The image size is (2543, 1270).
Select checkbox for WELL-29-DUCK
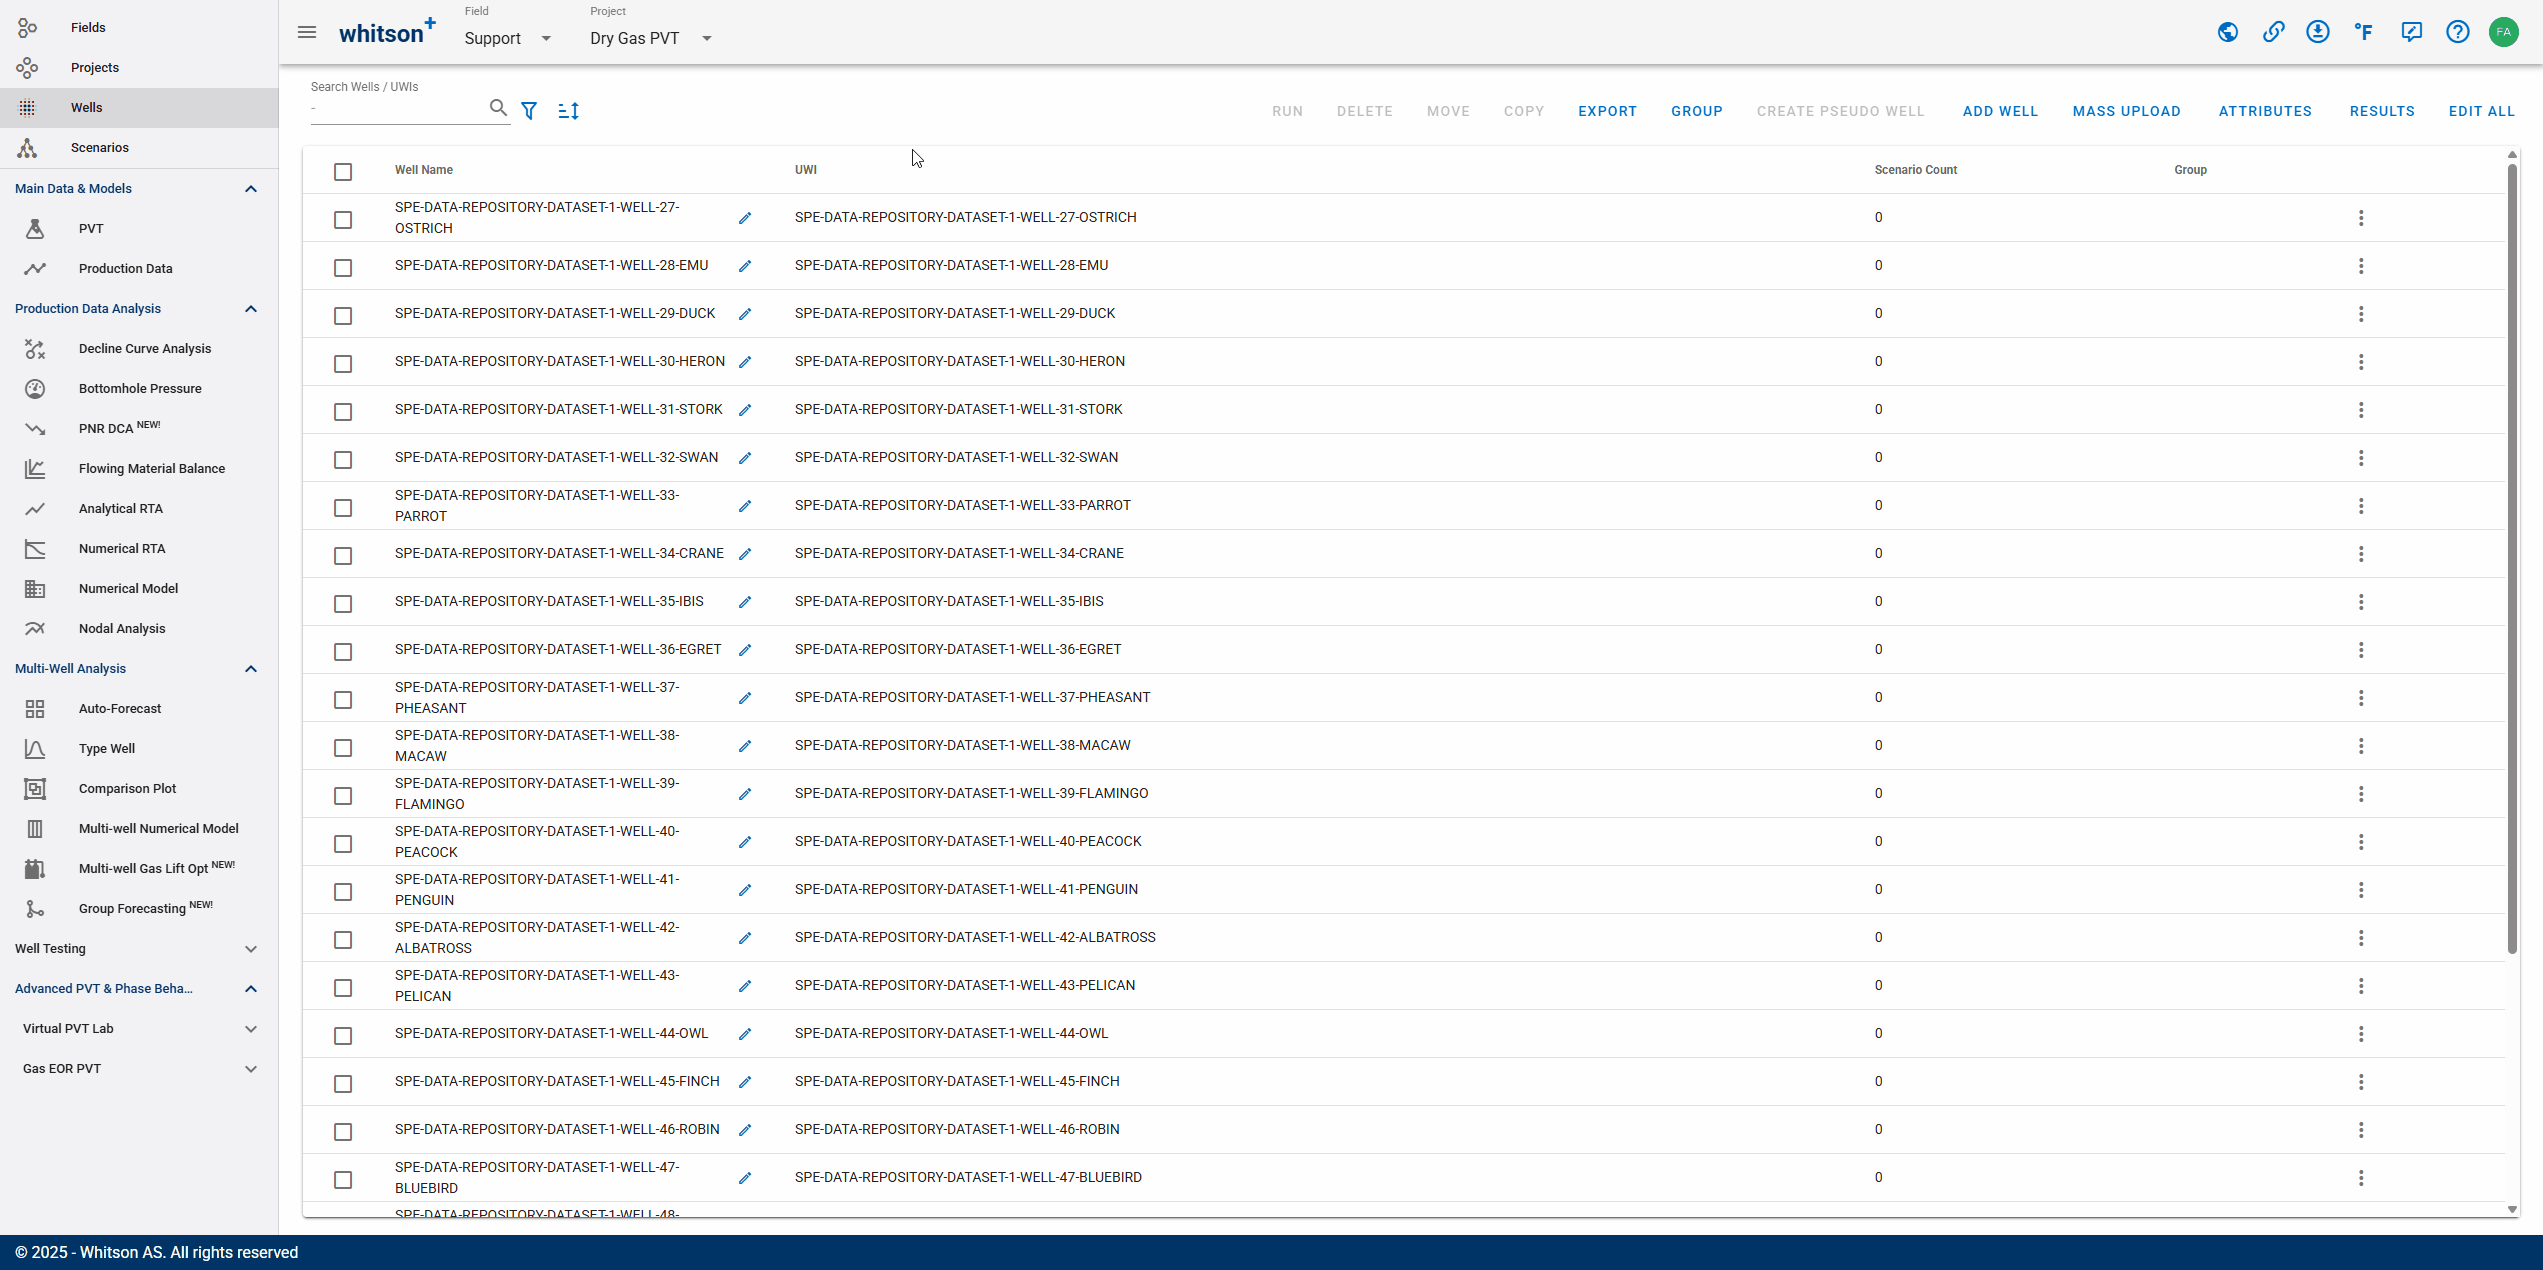pyautogui.click(x=343, y=316)
